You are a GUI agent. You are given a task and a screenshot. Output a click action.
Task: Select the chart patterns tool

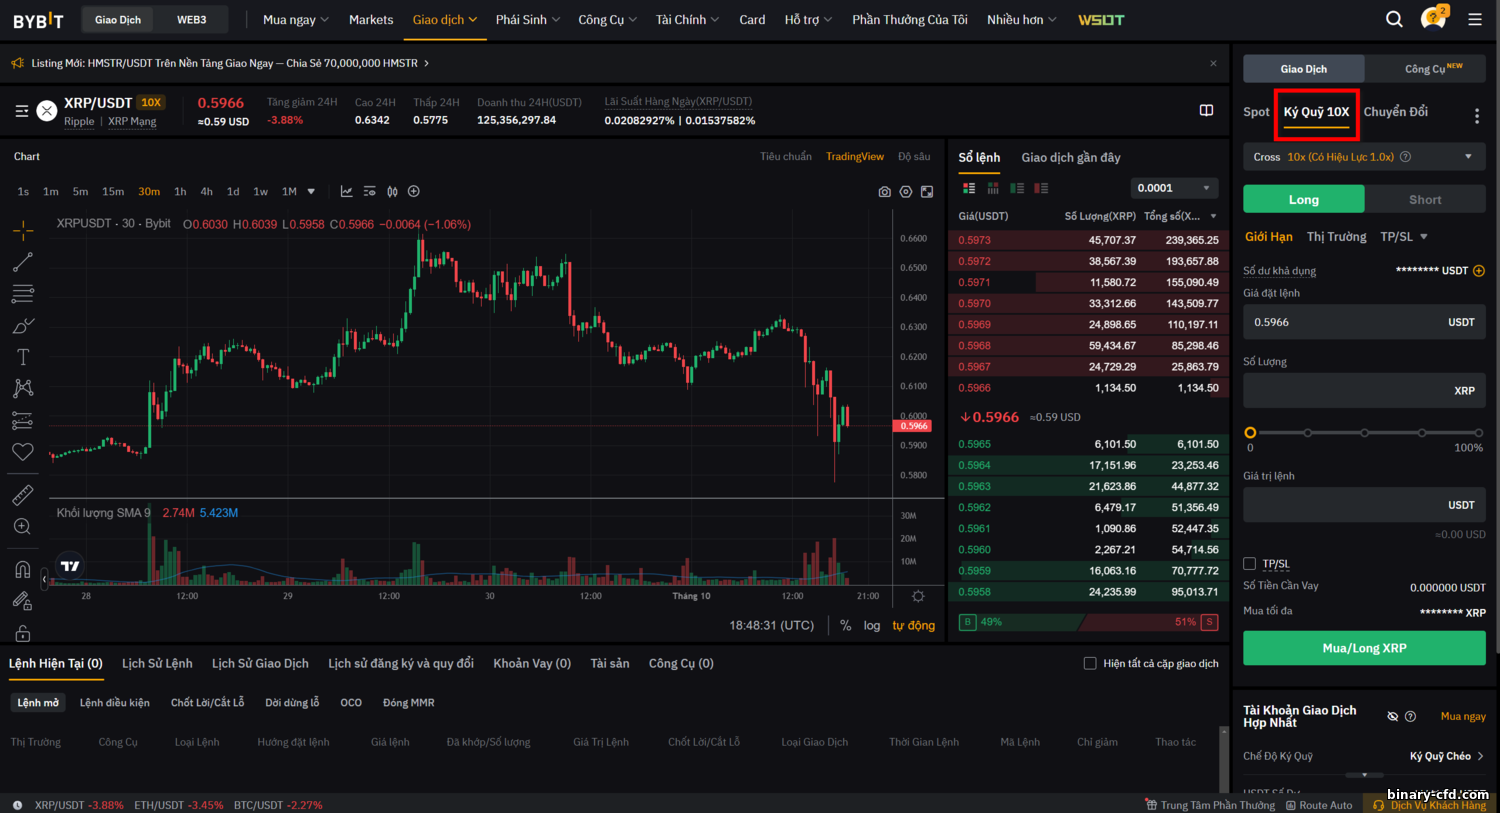23,388
